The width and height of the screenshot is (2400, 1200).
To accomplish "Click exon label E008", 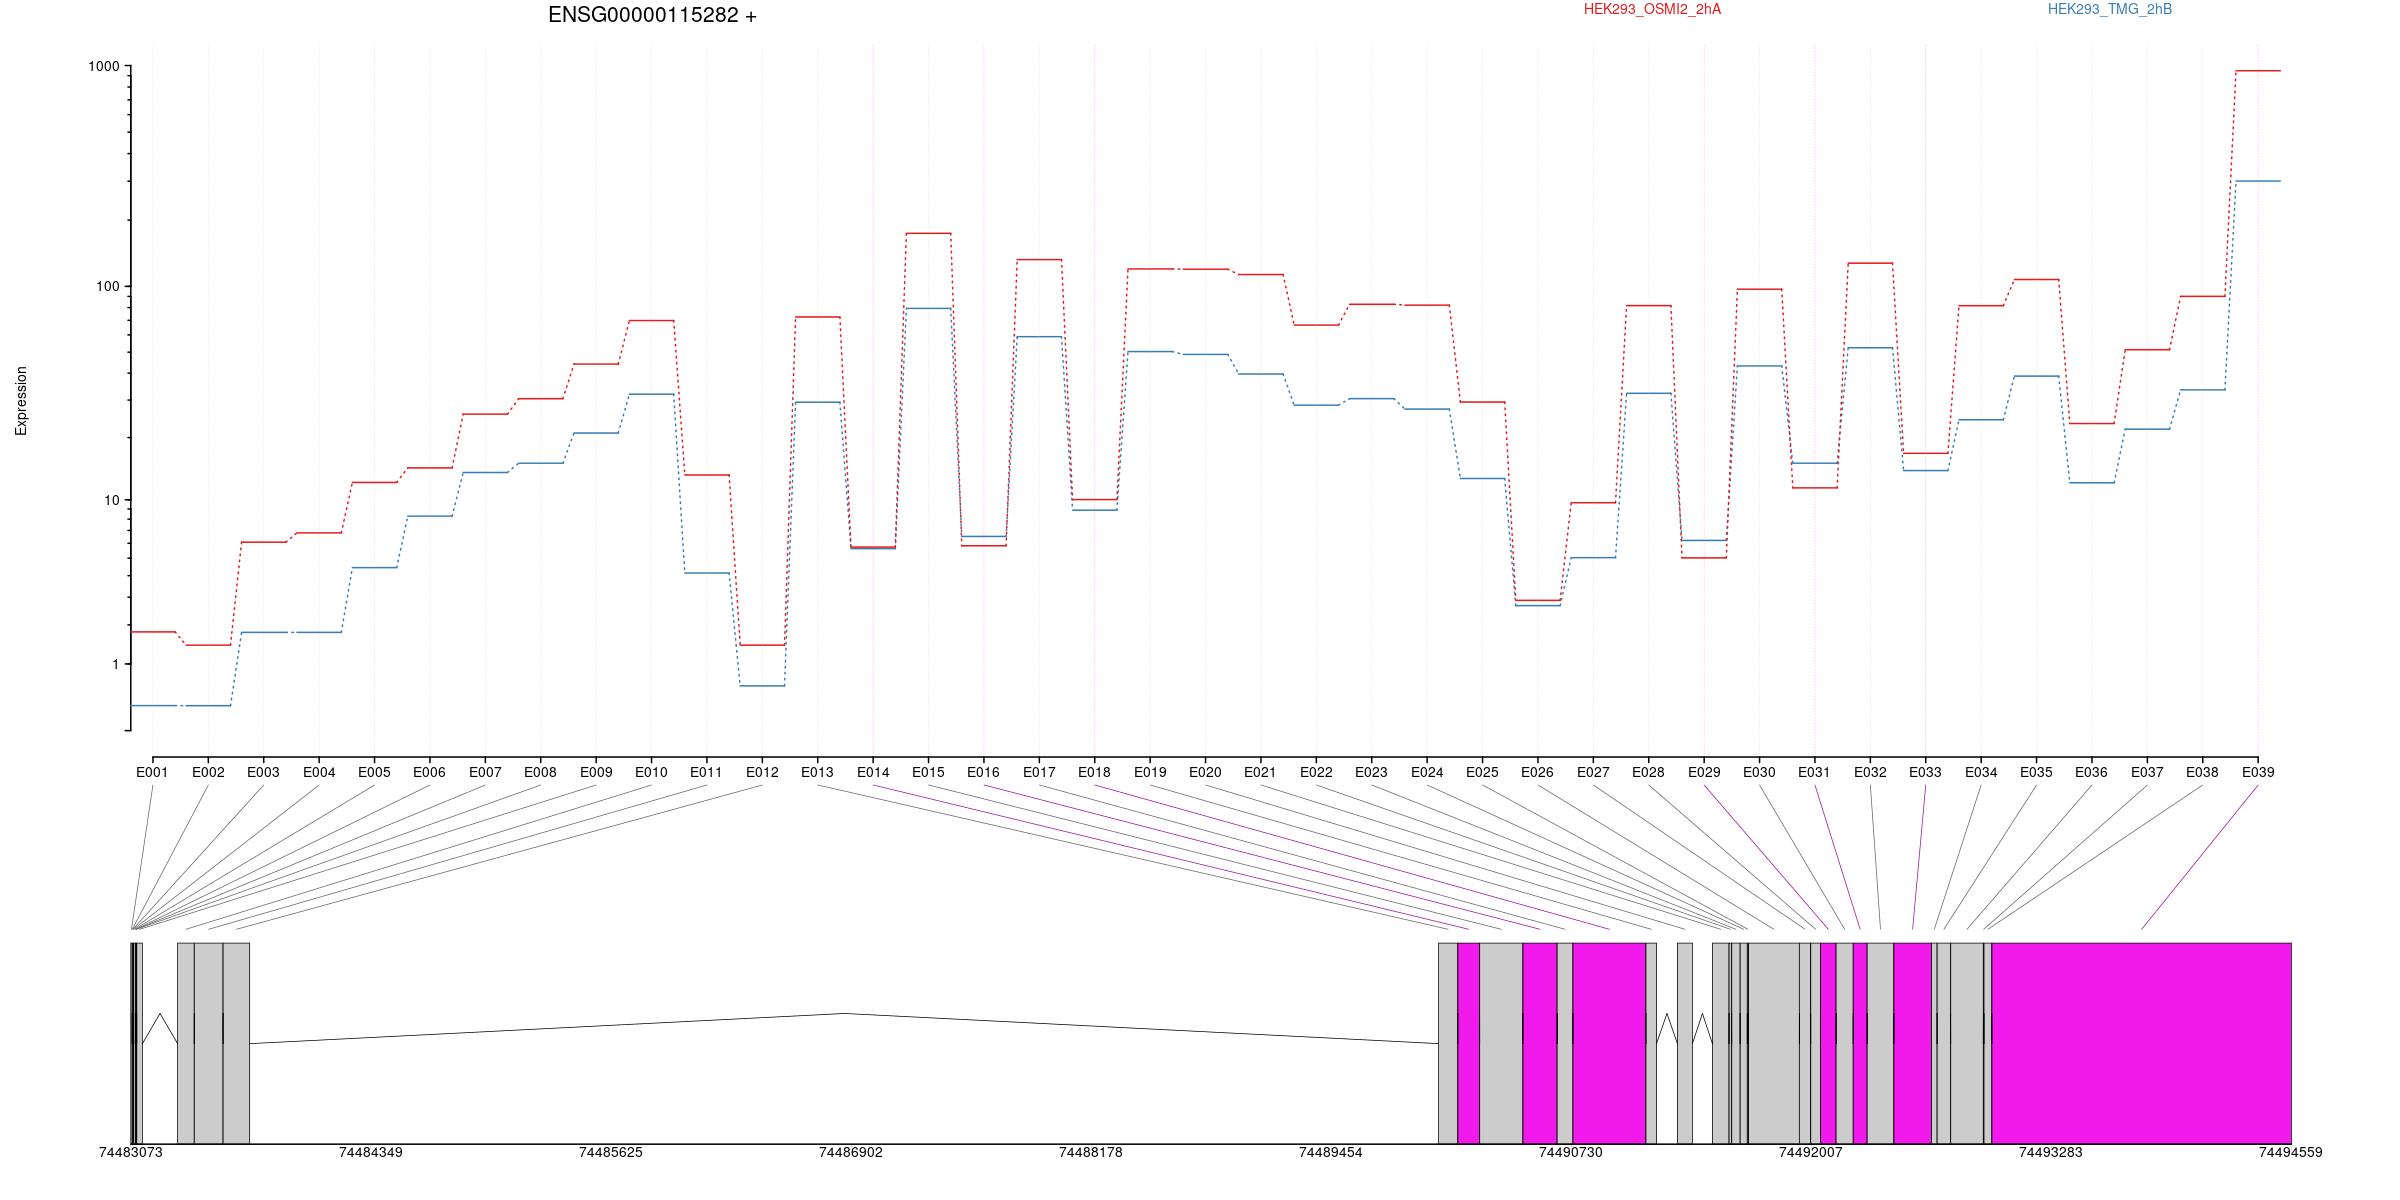I will (x=540, y=772).
